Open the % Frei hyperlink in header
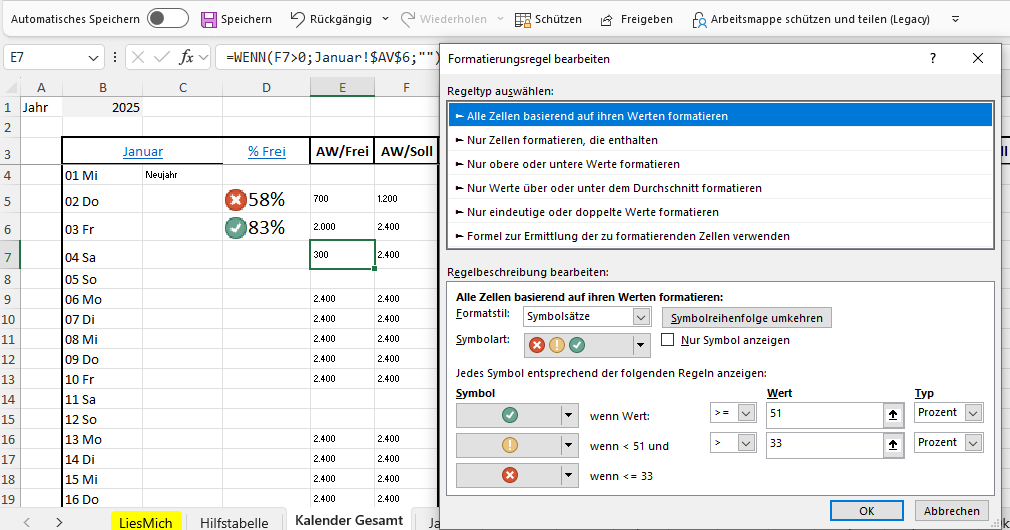 (x=267, y=152)
